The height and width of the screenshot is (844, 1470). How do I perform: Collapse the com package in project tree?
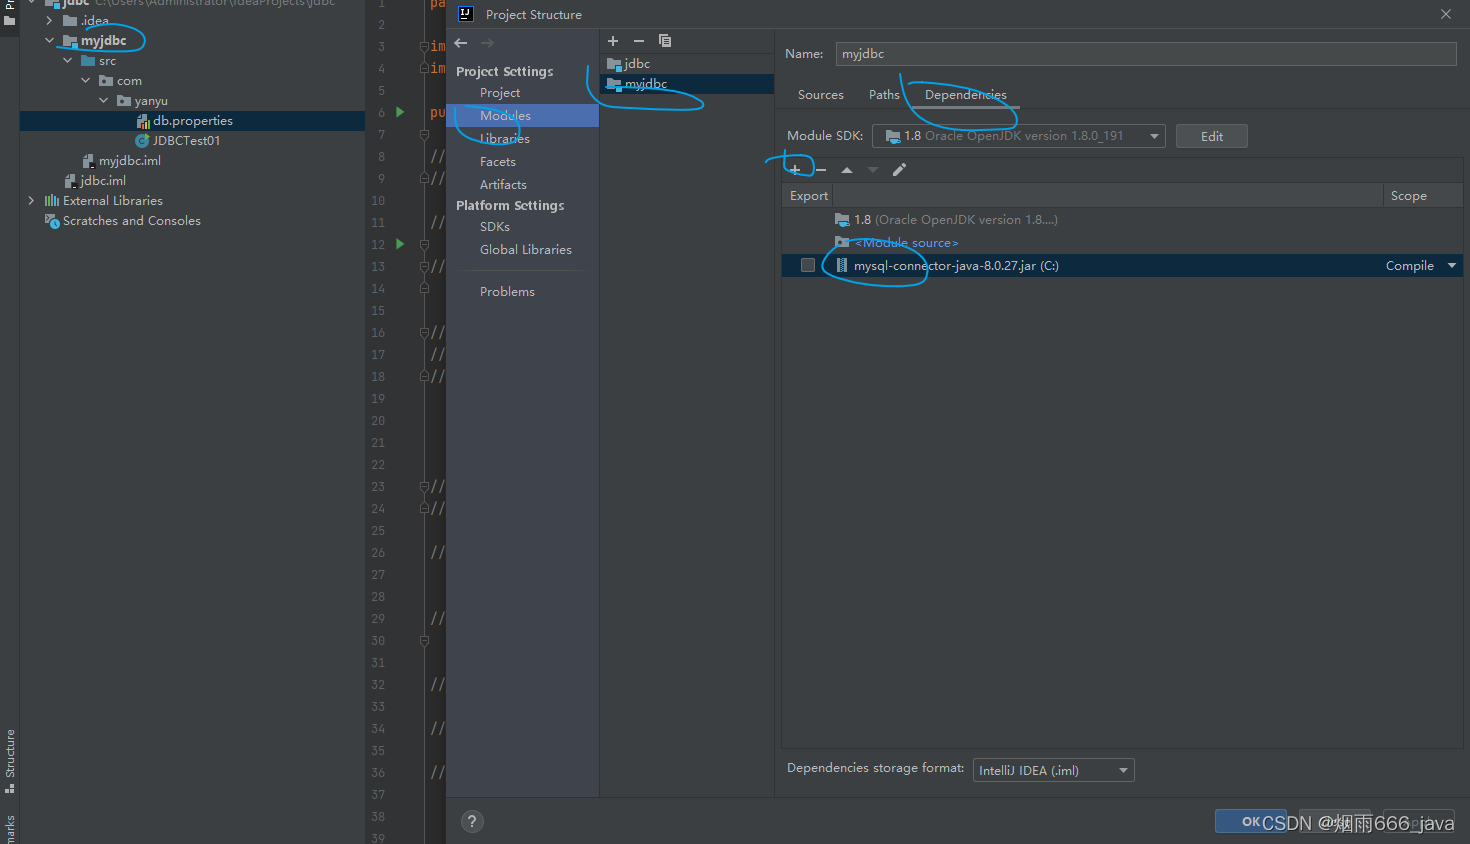click(x=86, y=81)
